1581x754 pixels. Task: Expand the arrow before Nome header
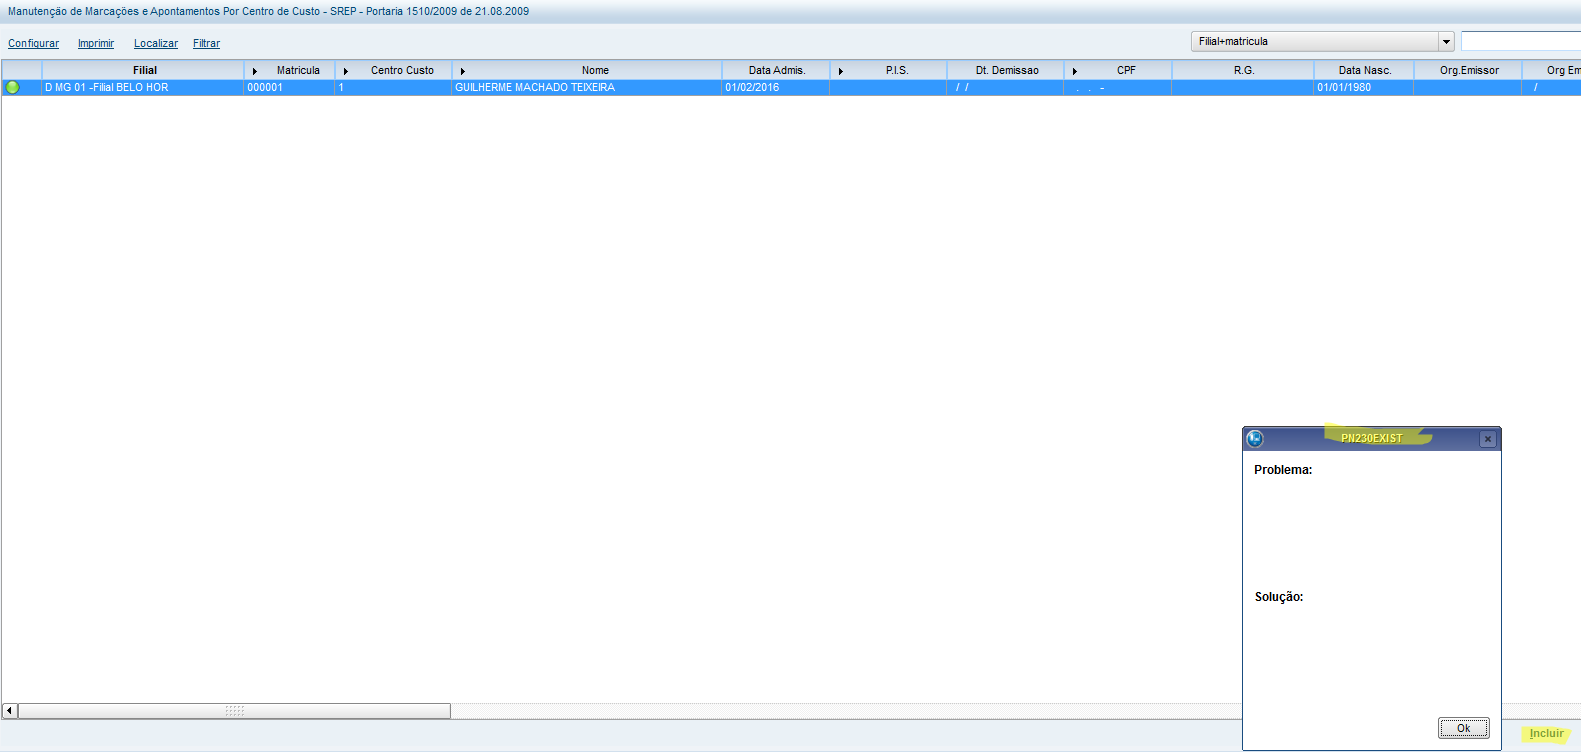pos(463,71)
